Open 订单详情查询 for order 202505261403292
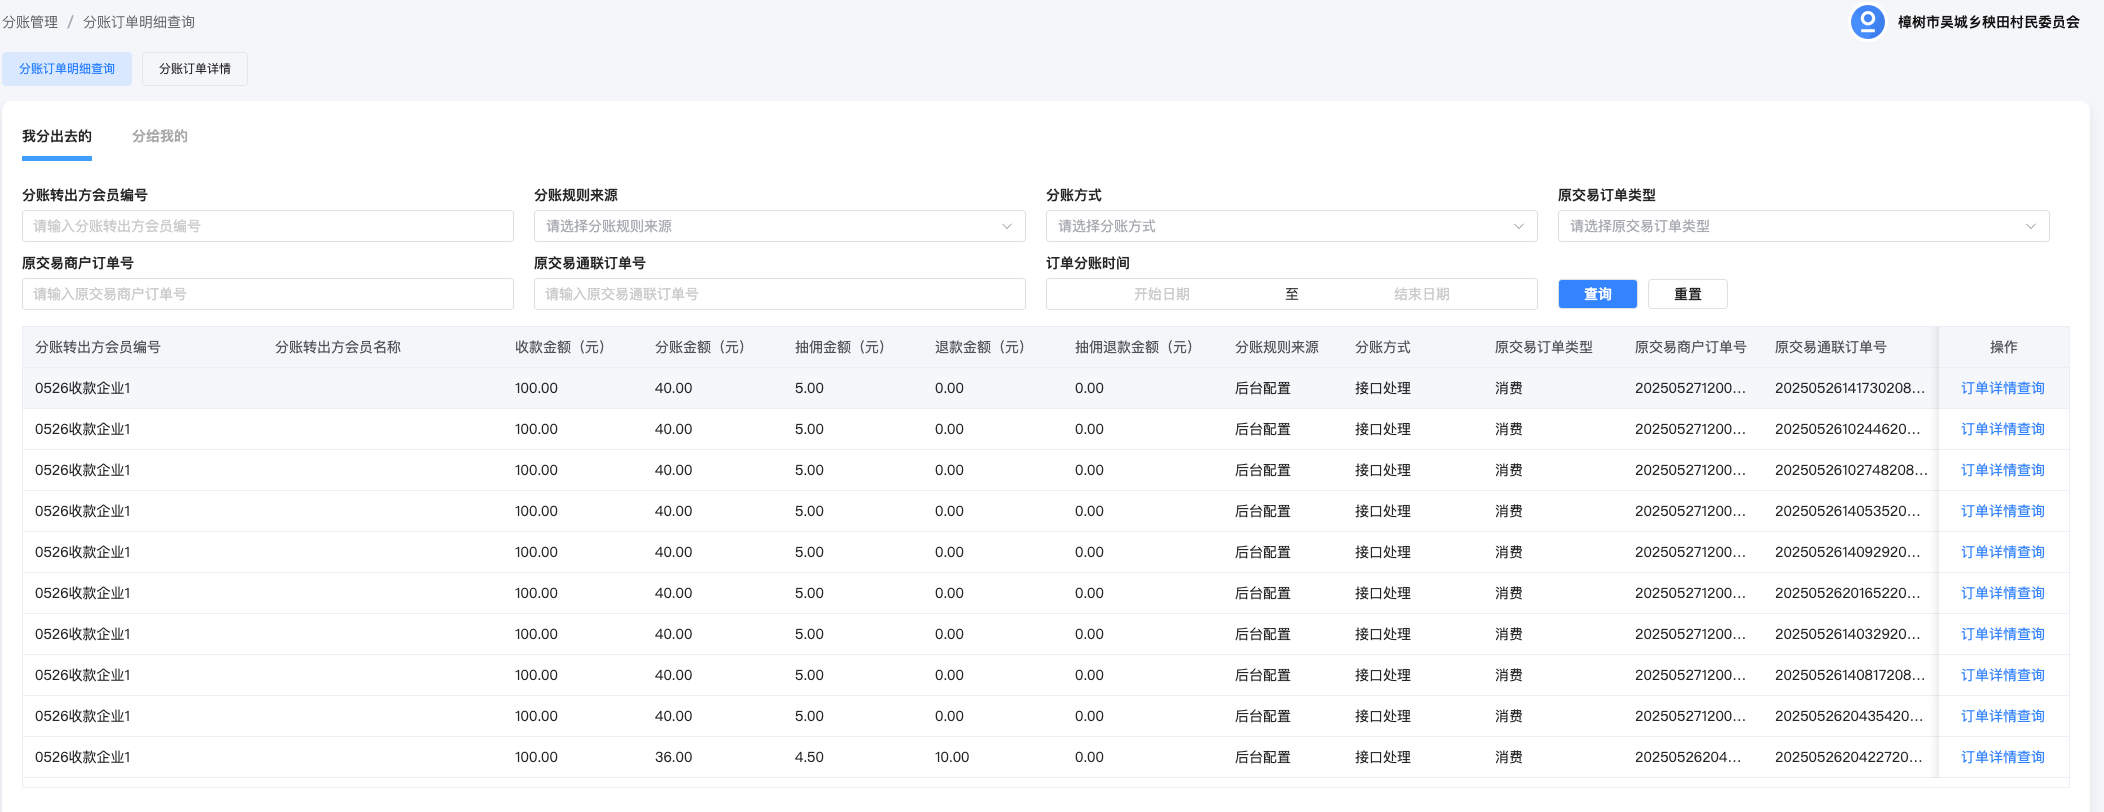 tap(2002, 634)
